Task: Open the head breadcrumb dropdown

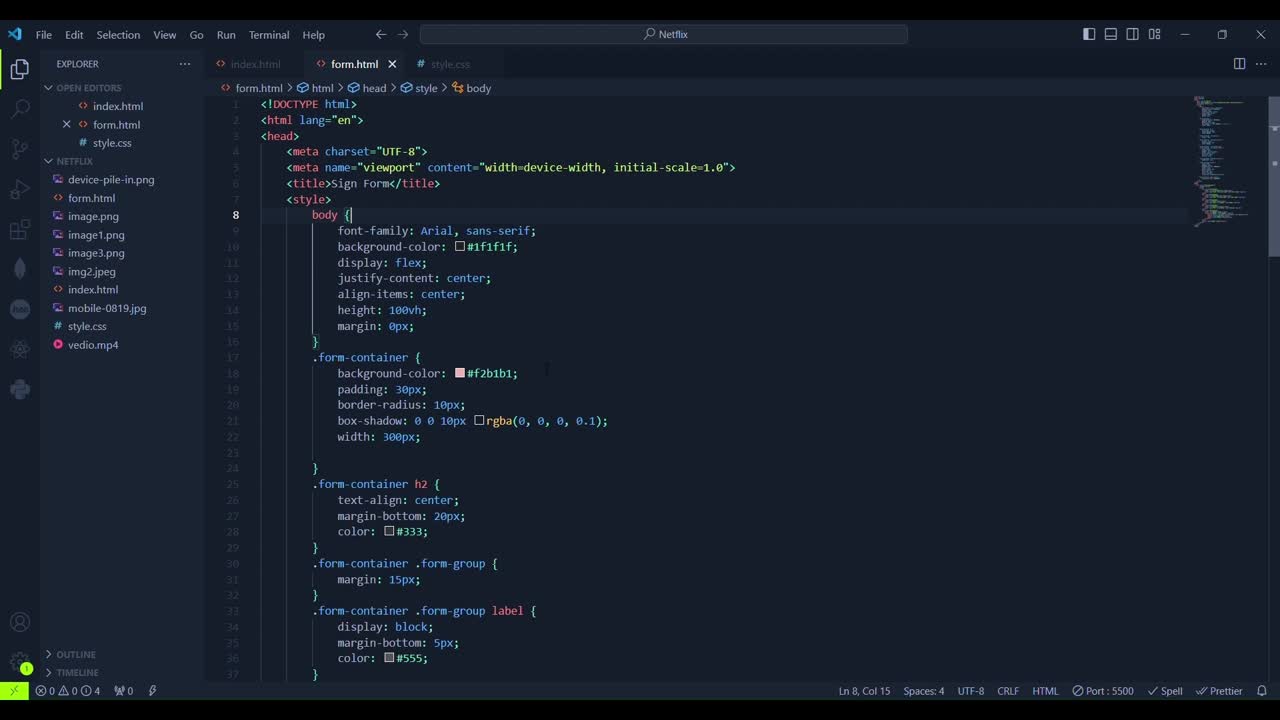Action: pyautogui.click(x=367, y=88)
